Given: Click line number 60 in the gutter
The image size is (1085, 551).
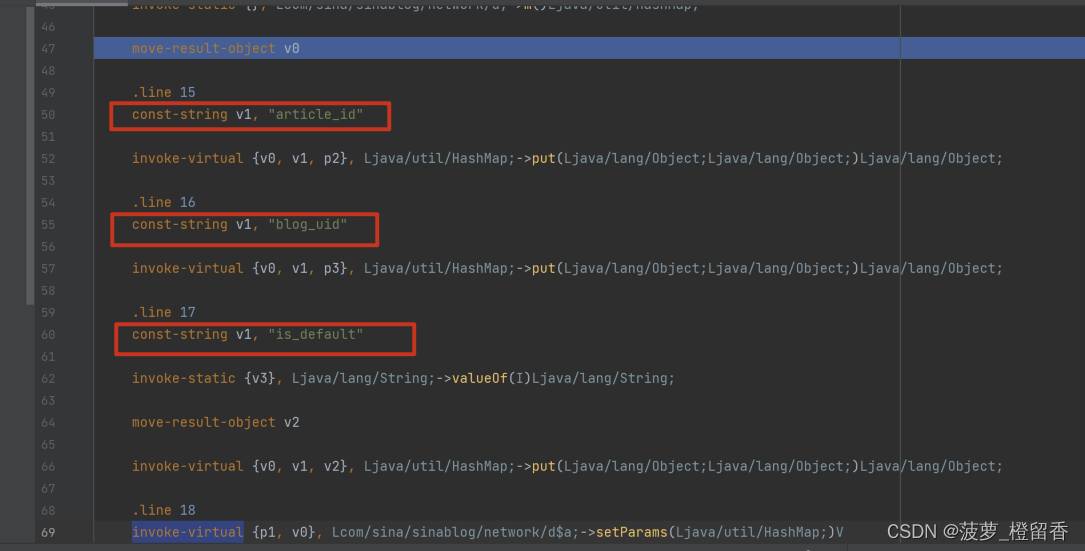Looking at the screenshot, I should 48,334.
